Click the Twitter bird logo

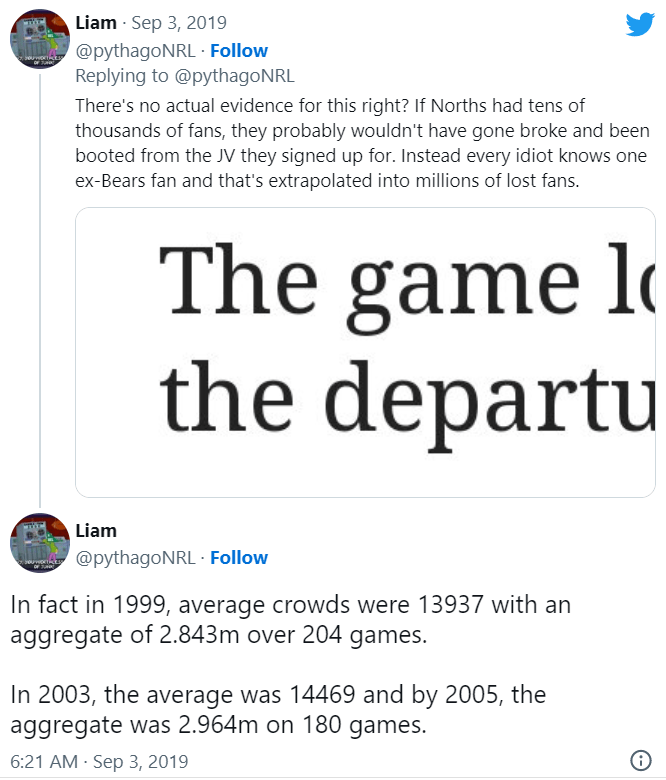(x=639, y=24)
